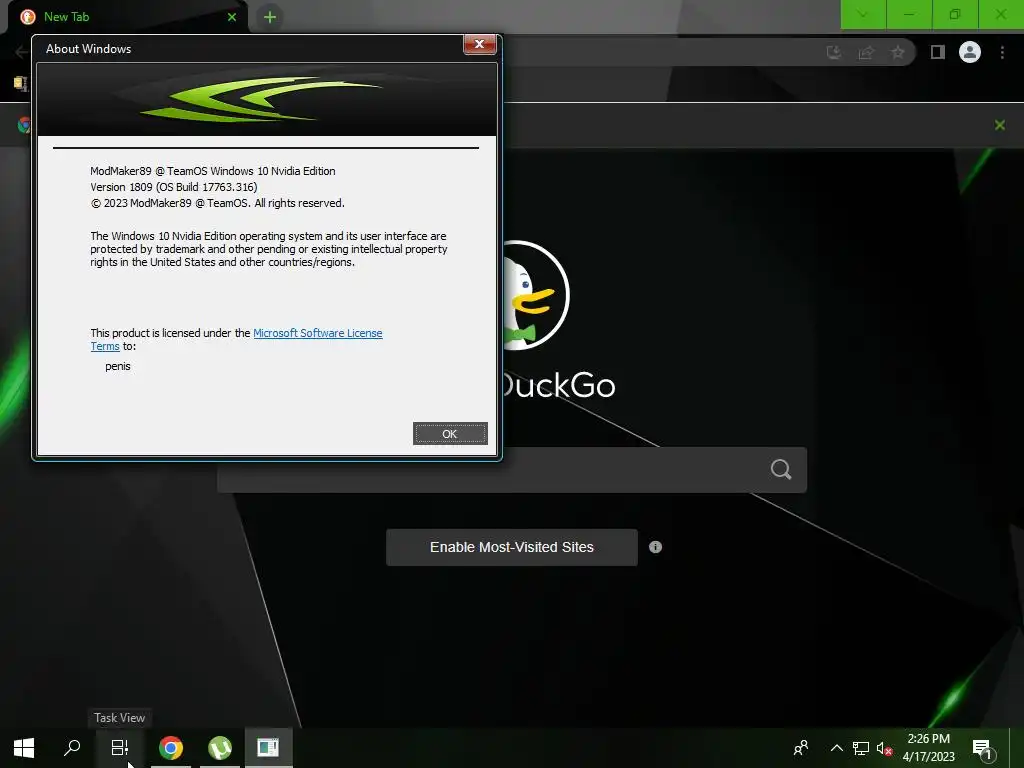Minimize the Chrome window
This screenshot has width=1024, height=768.
909,14
